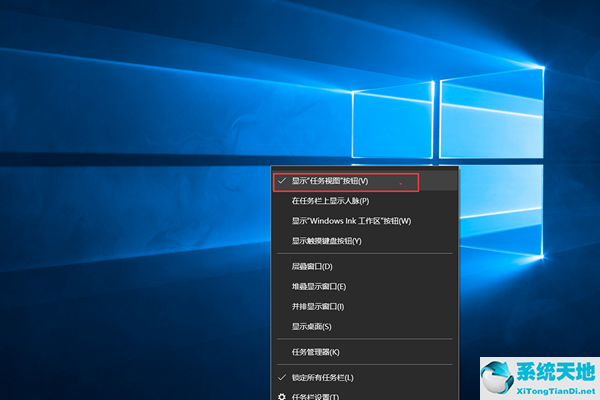
Task: Click the 锁定所有任务栏(L) label text
Action: point(322,377)
